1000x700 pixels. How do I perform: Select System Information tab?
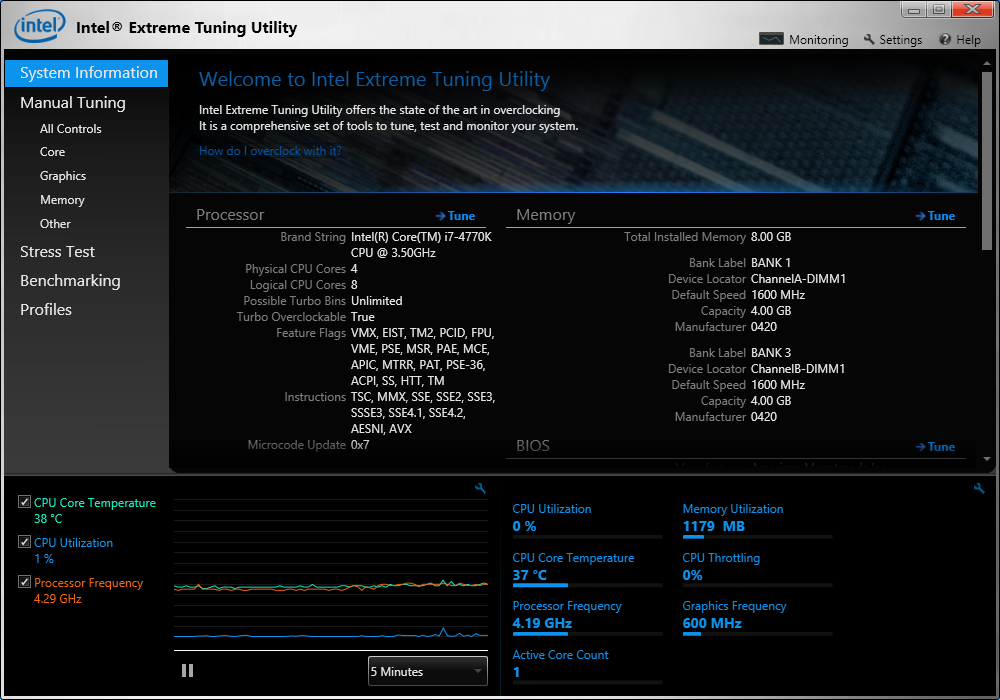[x=87, y=73]
